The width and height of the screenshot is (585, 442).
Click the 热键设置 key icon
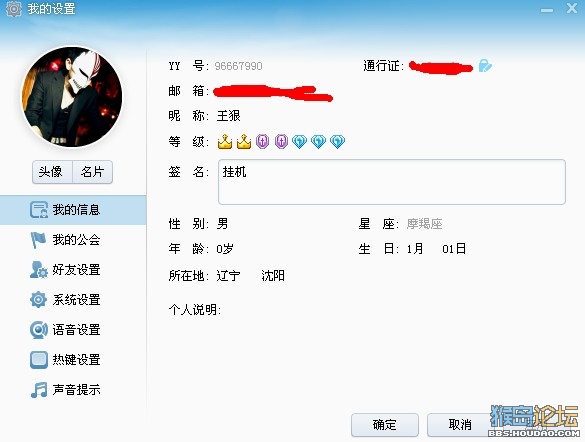[39, 360]
